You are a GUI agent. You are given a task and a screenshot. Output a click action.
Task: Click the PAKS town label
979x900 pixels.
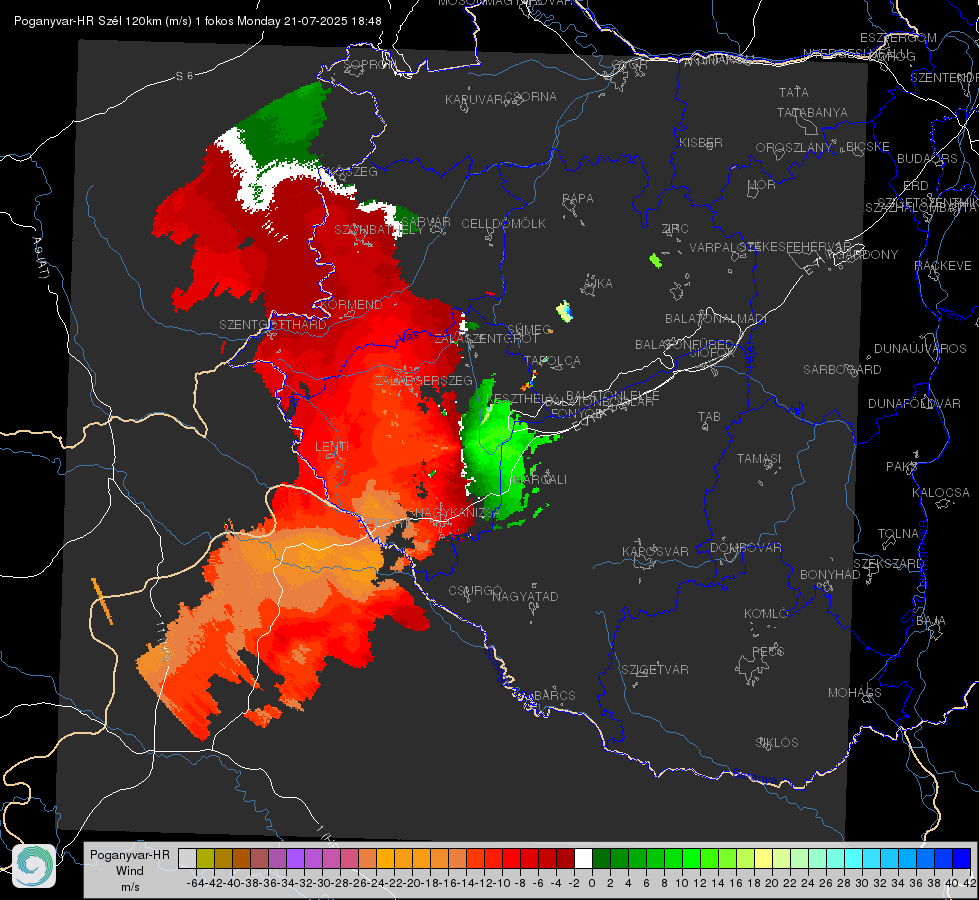click(x=902, y=467)
